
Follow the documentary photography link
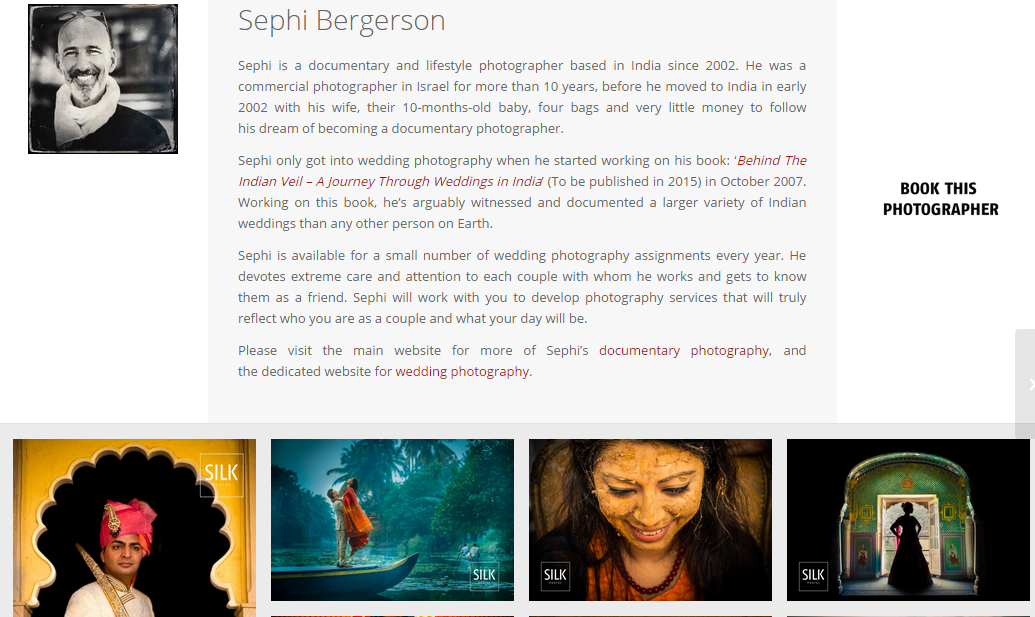tap(684, 350)
